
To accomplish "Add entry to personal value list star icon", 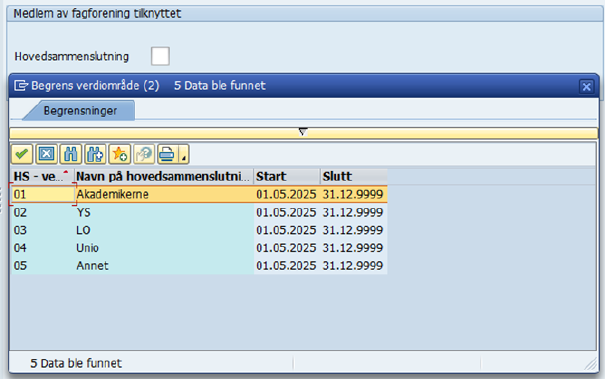I will pyautogui.click(x=120, y=154).
